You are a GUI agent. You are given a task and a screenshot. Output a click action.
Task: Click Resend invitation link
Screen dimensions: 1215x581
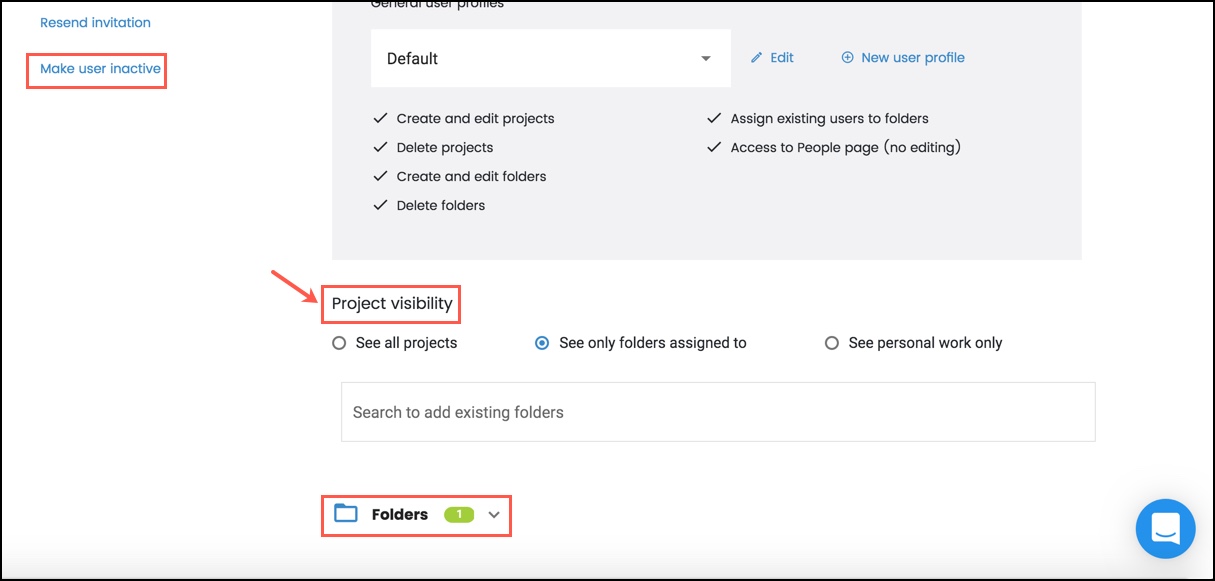95,22
